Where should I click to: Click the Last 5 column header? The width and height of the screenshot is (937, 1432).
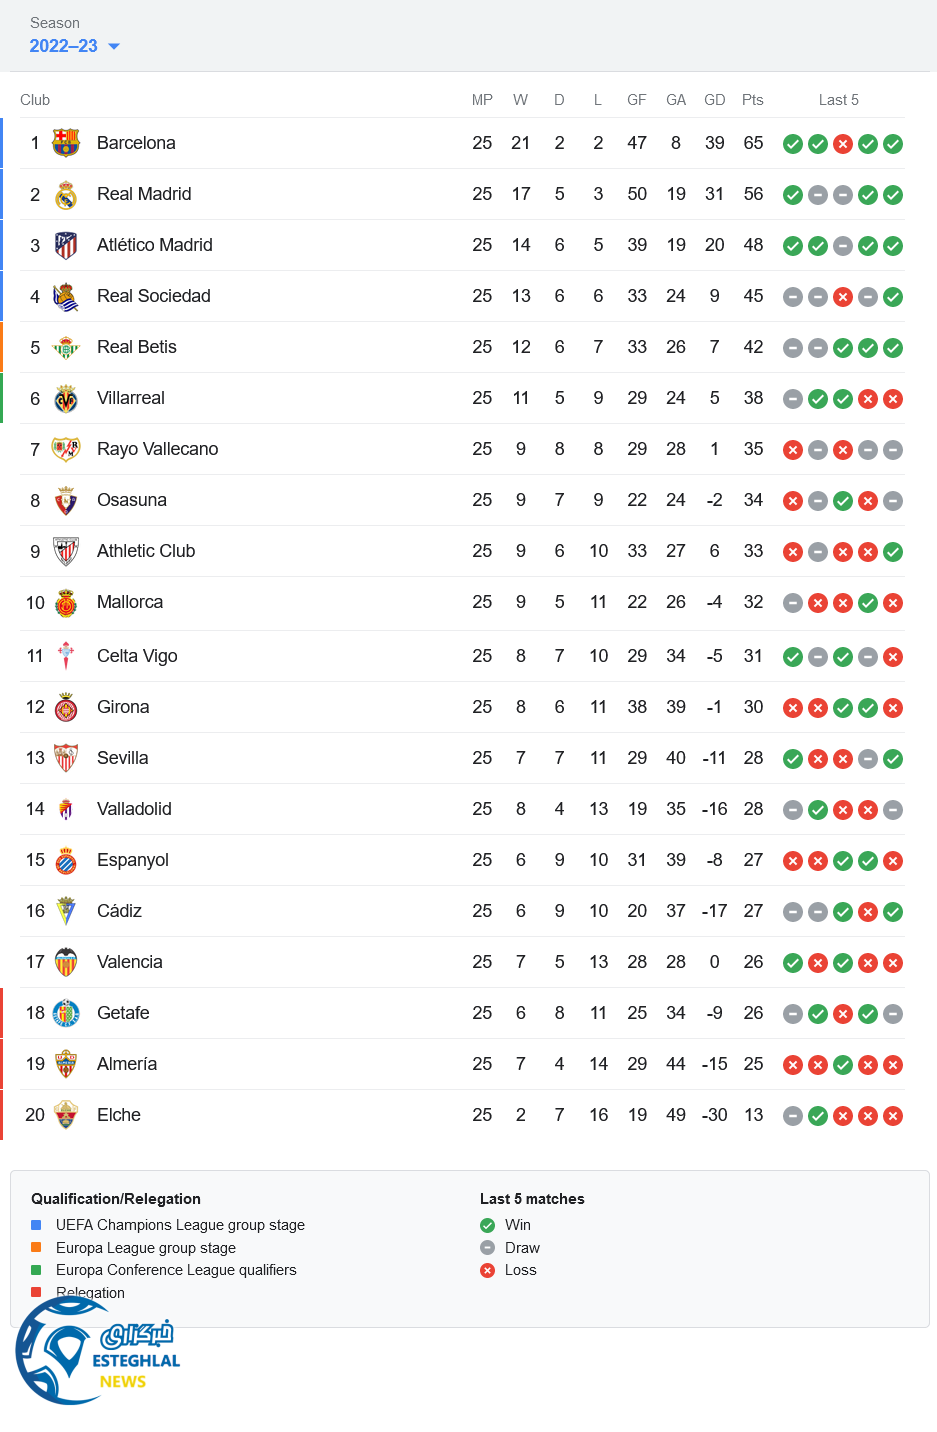point(838,100)
